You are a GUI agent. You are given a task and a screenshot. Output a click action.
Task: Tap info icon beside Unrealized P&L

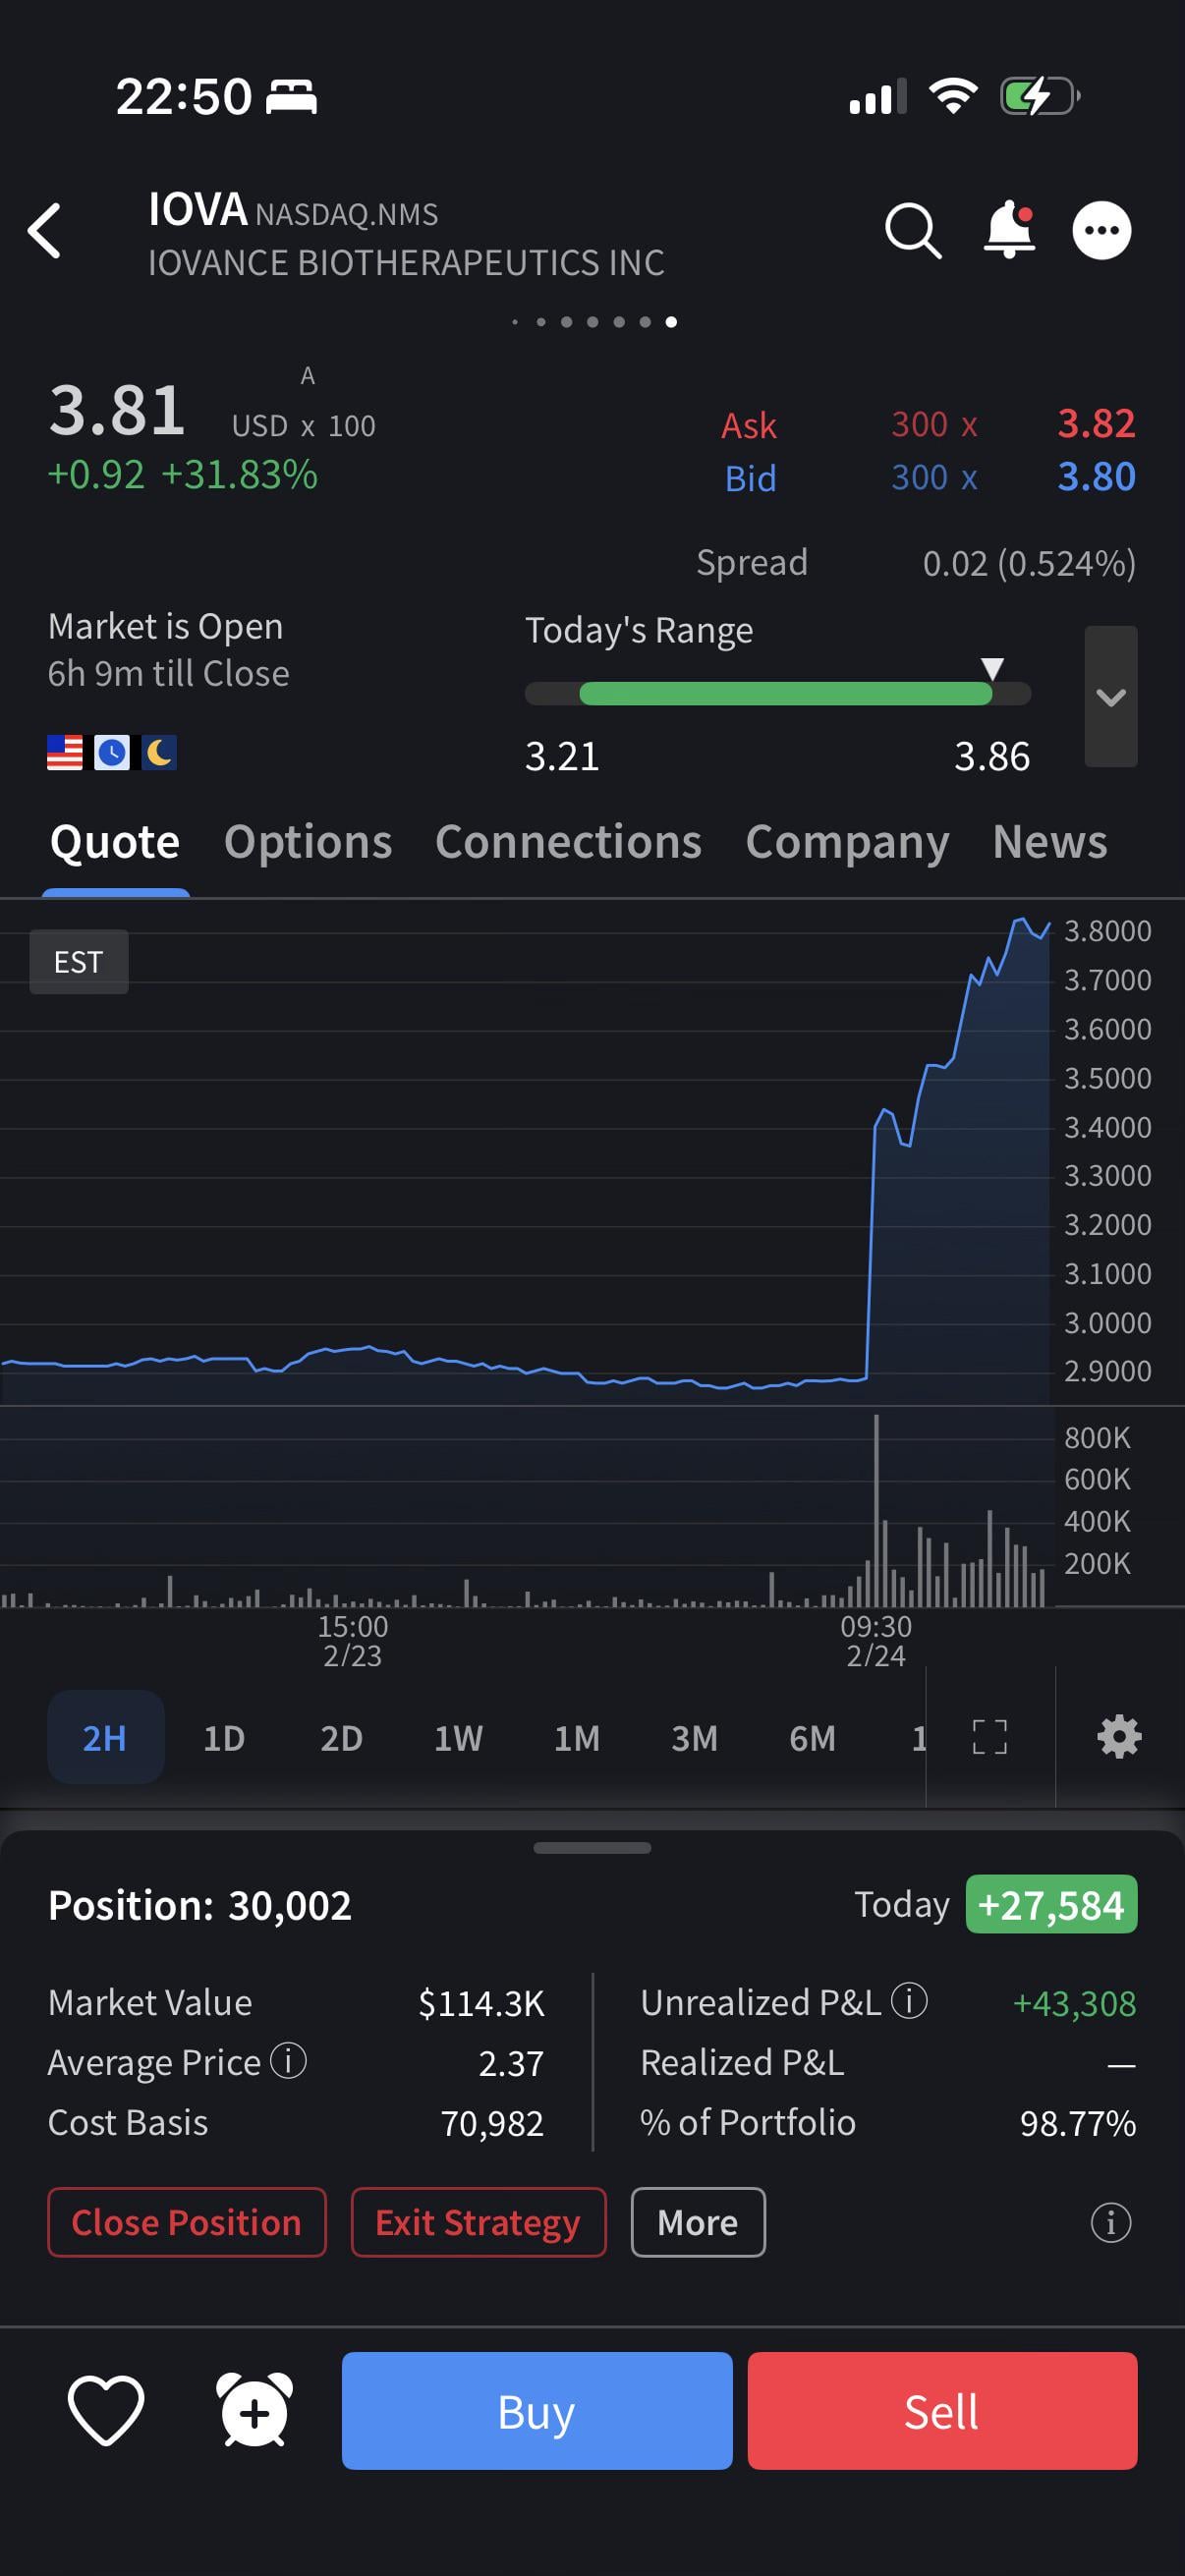point(909,2001)
